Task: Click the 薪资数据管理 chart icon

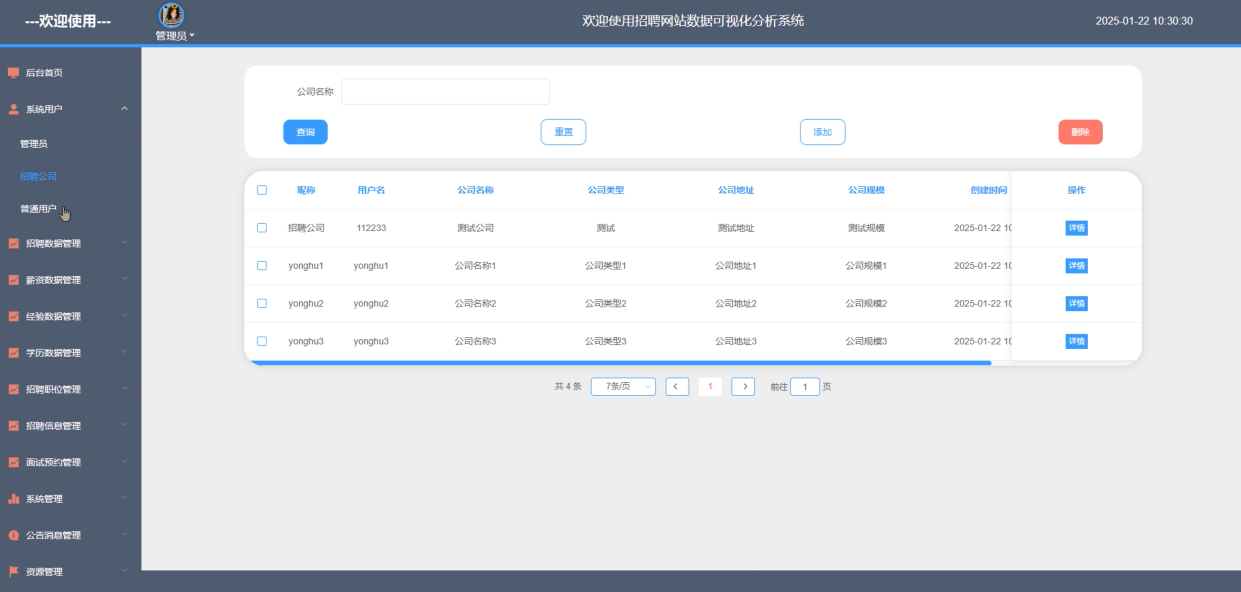Action: click(14, 280)
